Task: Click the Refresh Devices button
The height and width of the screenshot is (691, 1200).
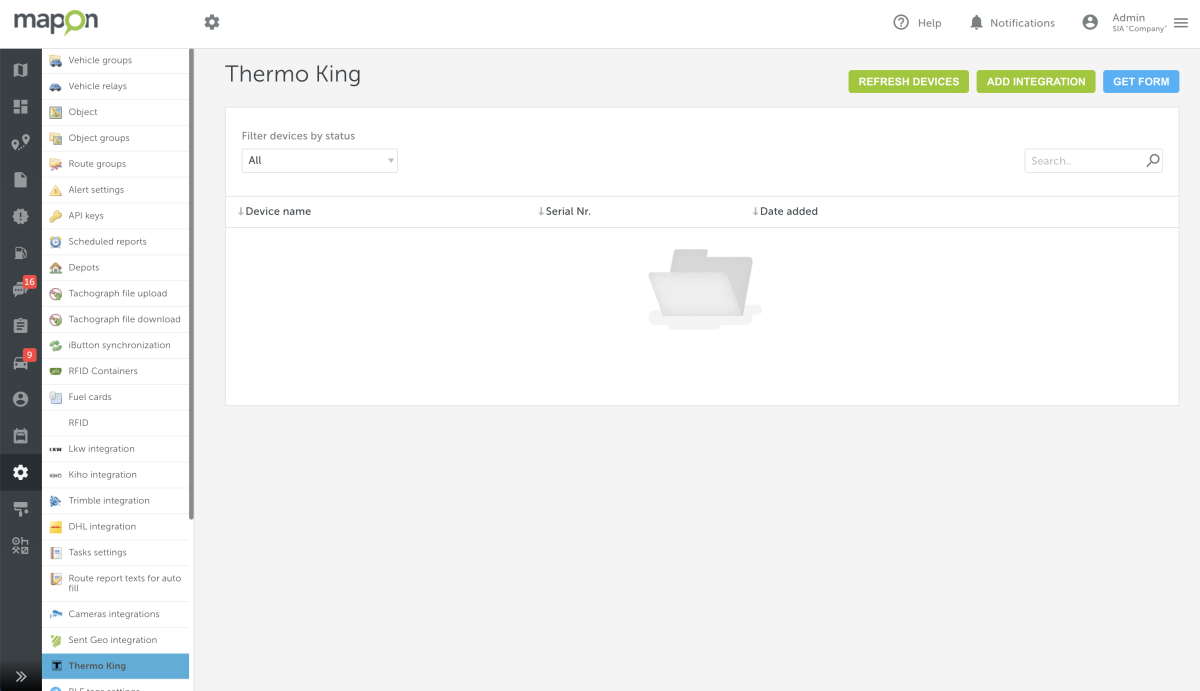Action: pyautogui.click(x=908, y=82)
